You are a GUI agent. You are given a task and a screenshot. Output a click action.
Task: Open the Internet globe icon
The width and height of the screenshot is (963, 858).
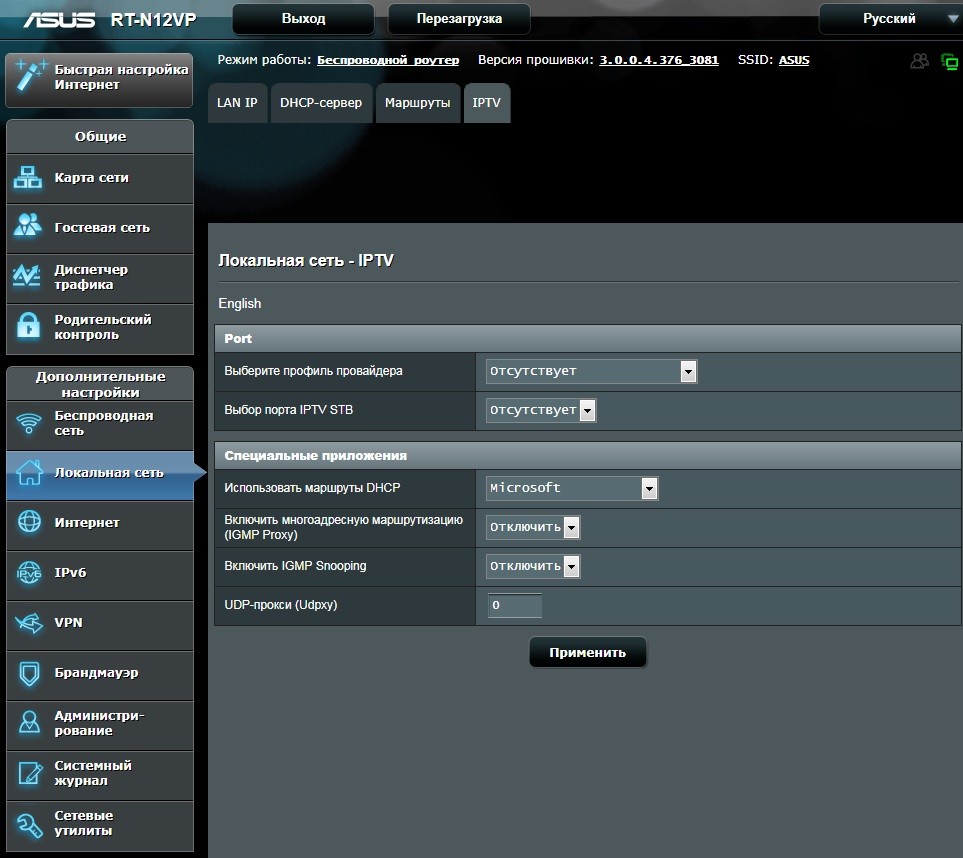[29, 522]
